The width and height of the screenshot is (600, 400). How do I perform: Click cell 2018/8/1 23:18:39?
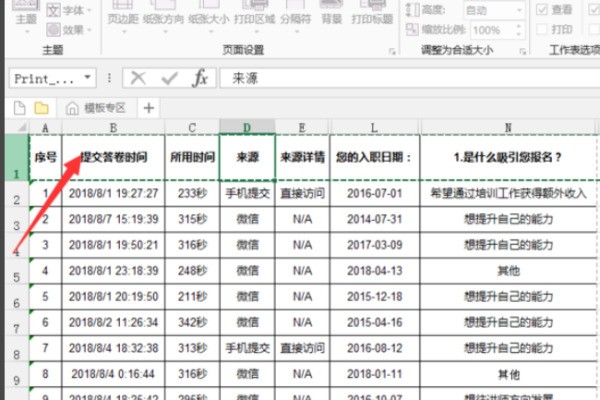pyautogui.click(x=113, y=271)
